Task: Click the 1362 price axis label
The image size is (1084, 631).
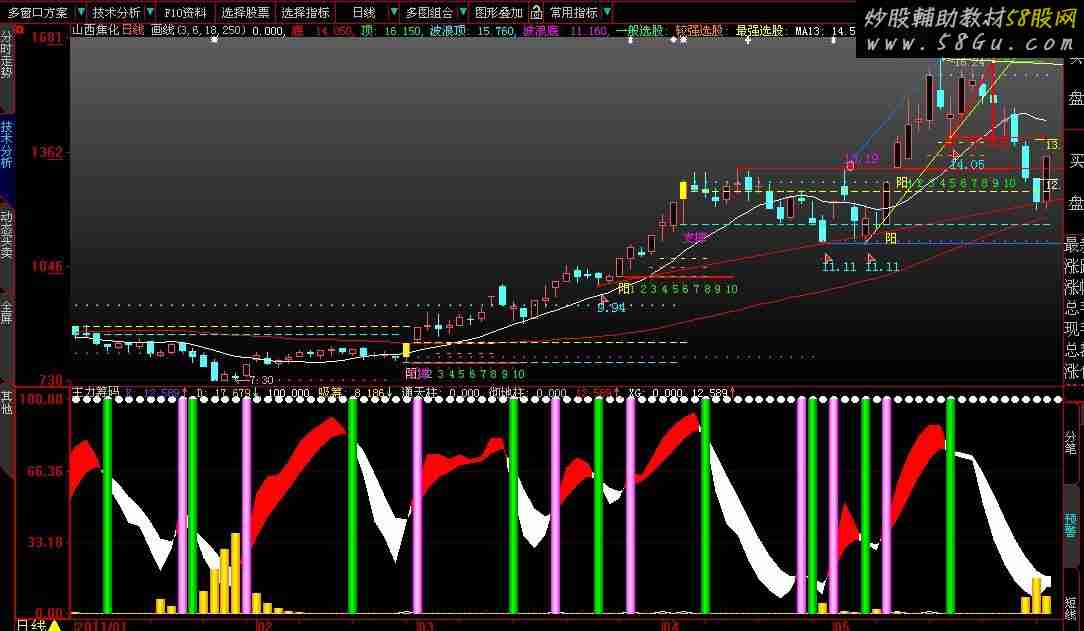Action: pyautogui.click(x=46, y=152)
